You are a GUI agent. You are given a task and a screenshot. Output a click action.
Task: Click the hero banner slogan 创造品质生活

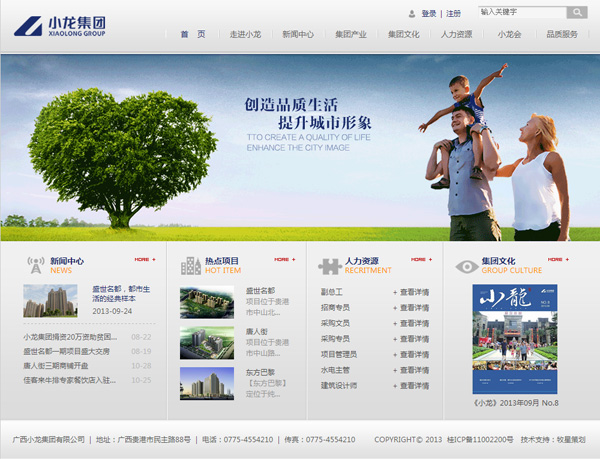[x=291, y=104]
